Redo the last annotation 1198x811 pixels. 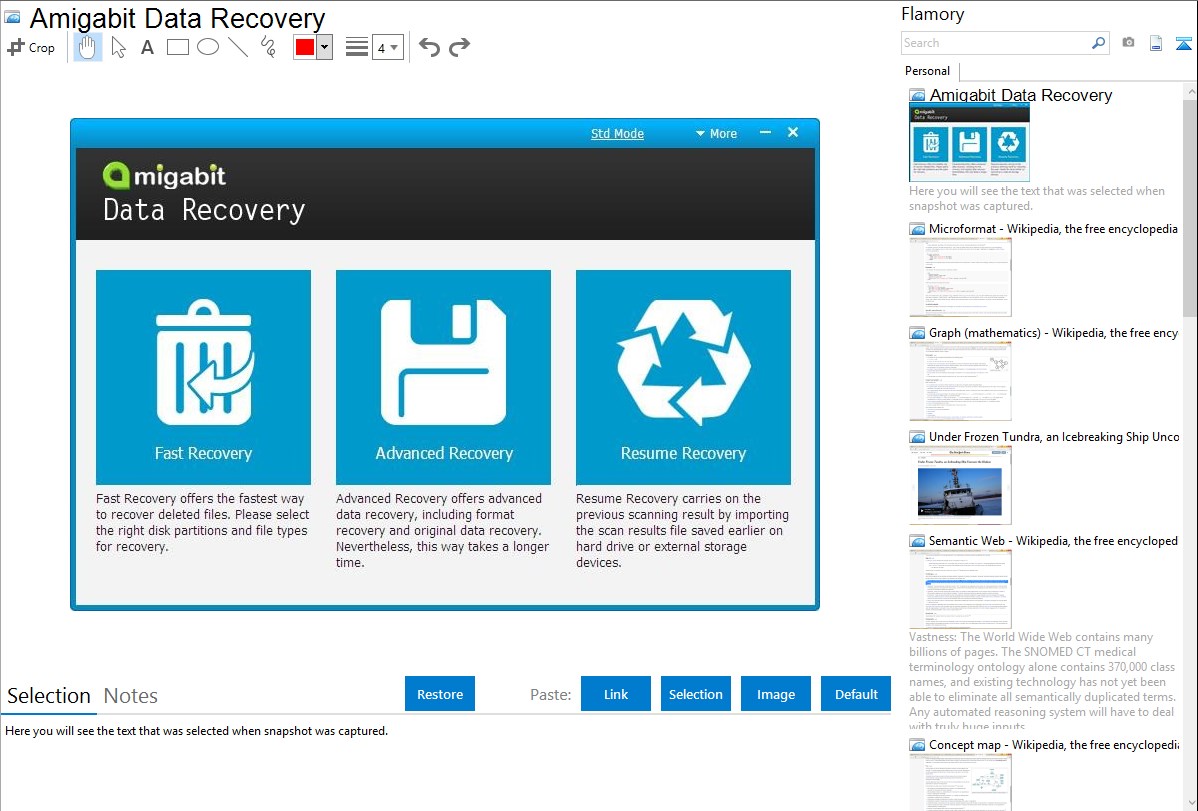pyautogui.click(x=459, y=47)
